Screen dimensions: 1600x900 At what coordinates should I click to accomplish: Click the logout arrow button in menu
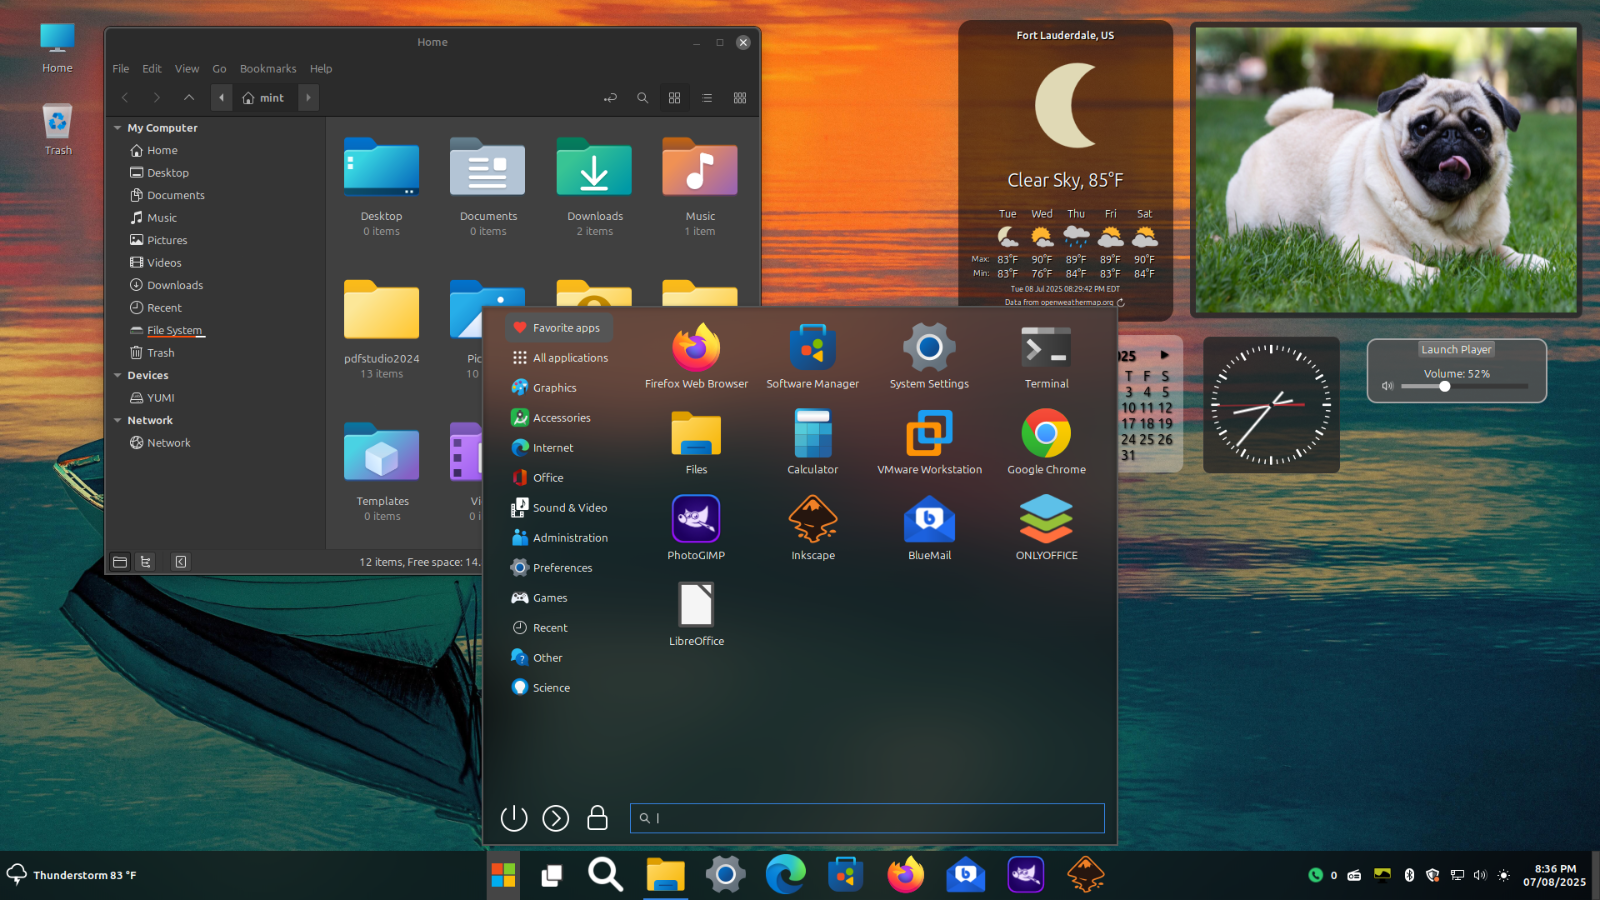tap(555, 818)
